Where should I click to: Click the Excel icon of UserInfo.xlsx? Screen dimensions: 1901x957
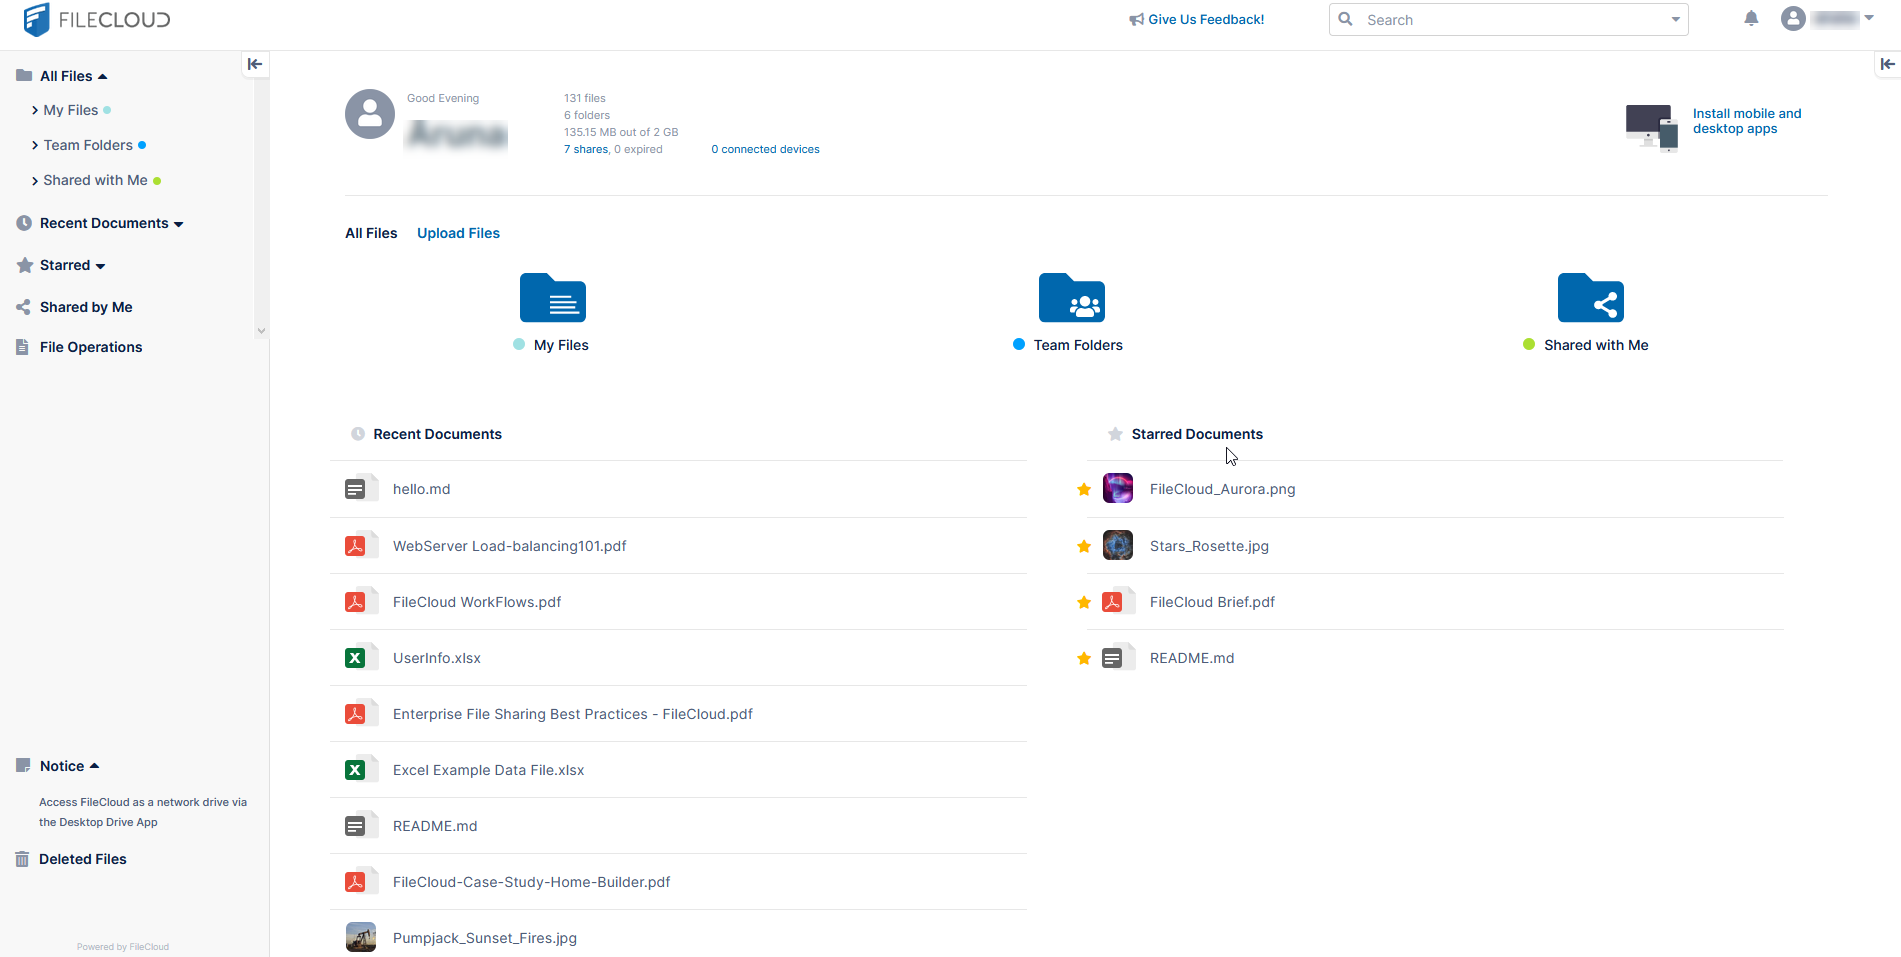(360, 657)
